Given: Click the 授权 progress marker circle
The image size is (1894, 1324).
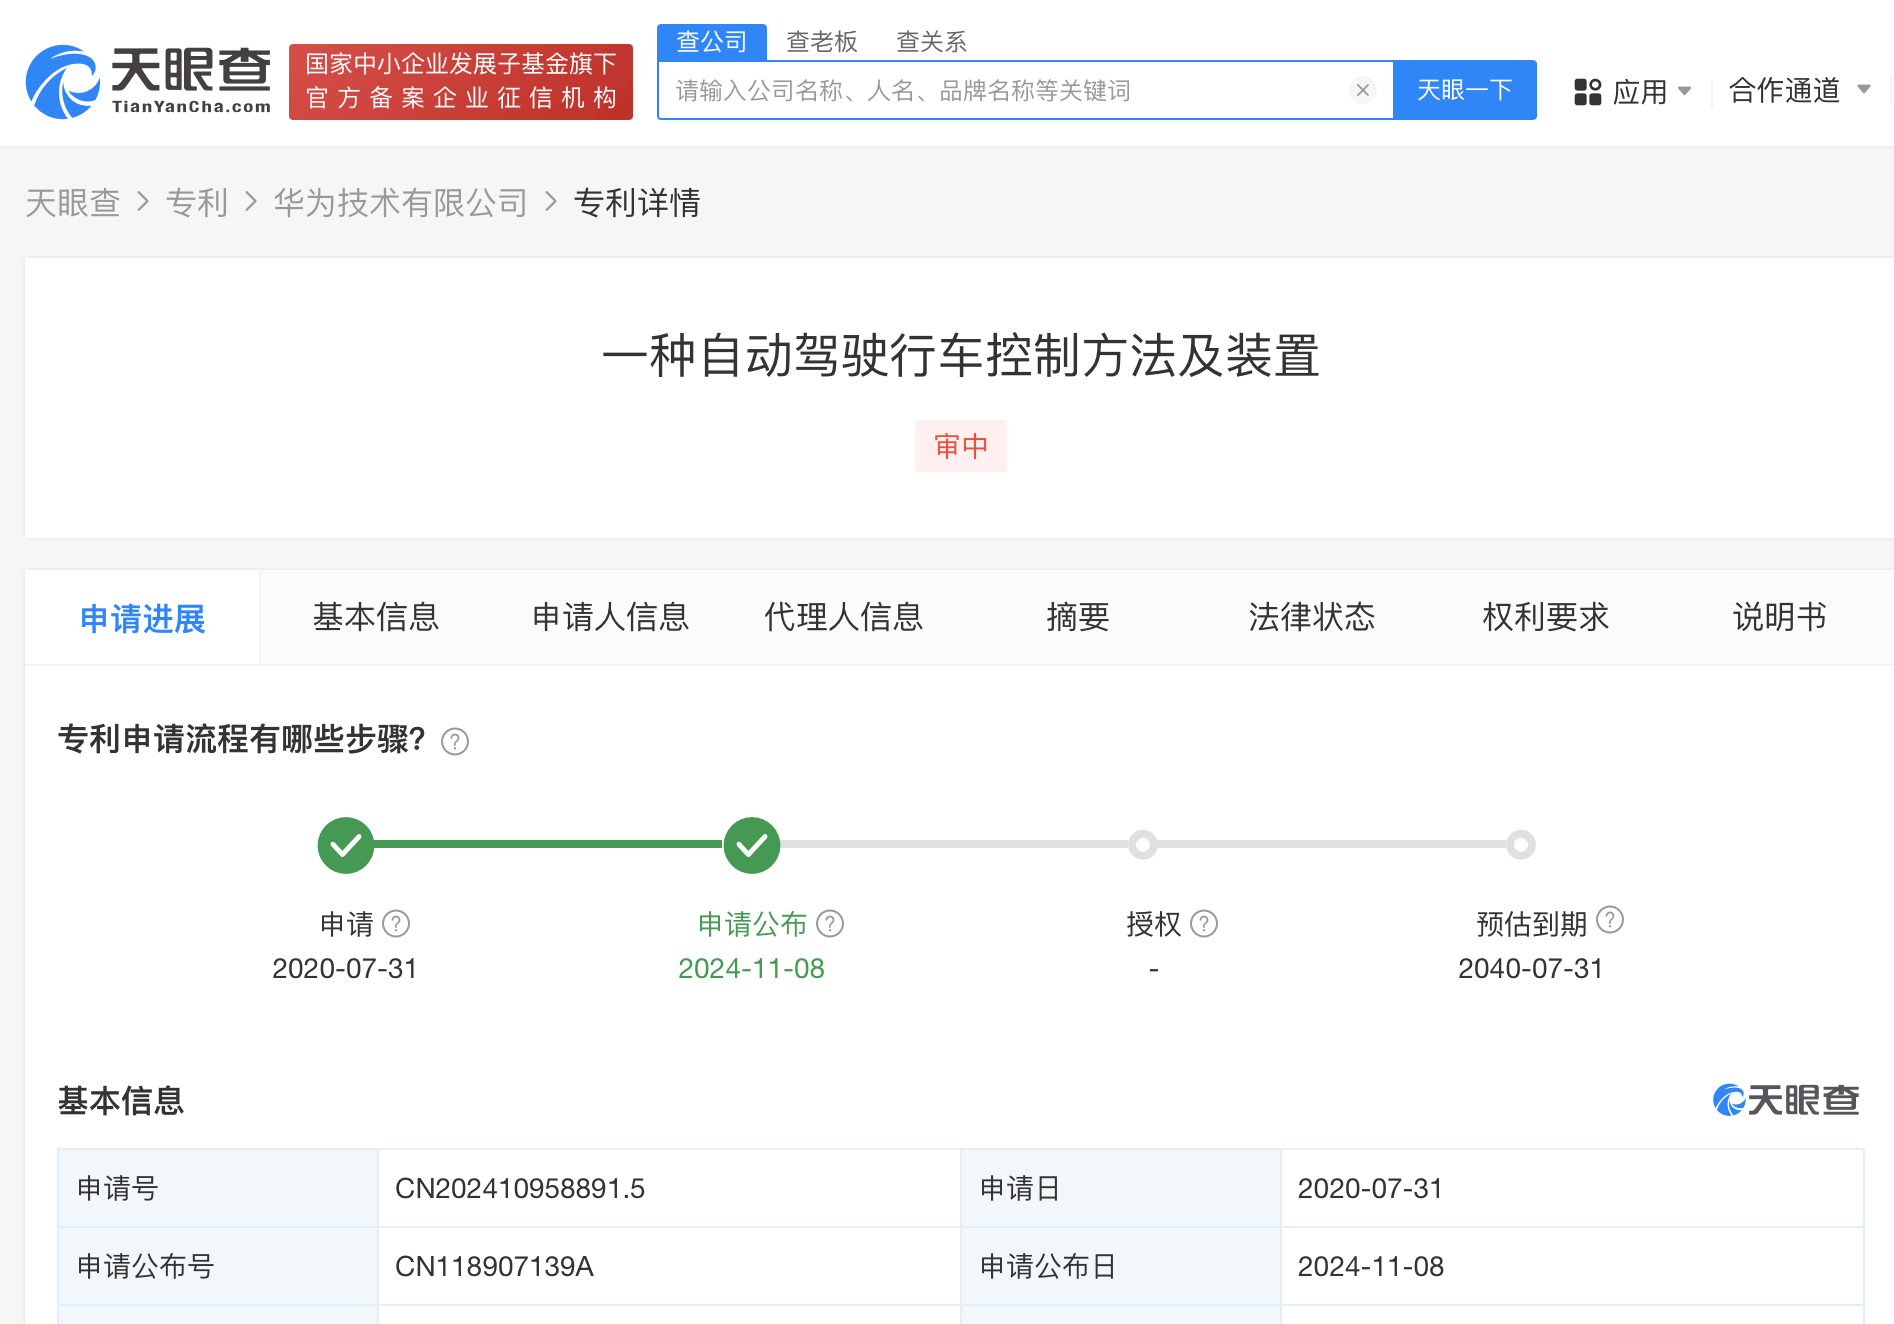Looking at the screenshot, I should (x=1143, y=845).
